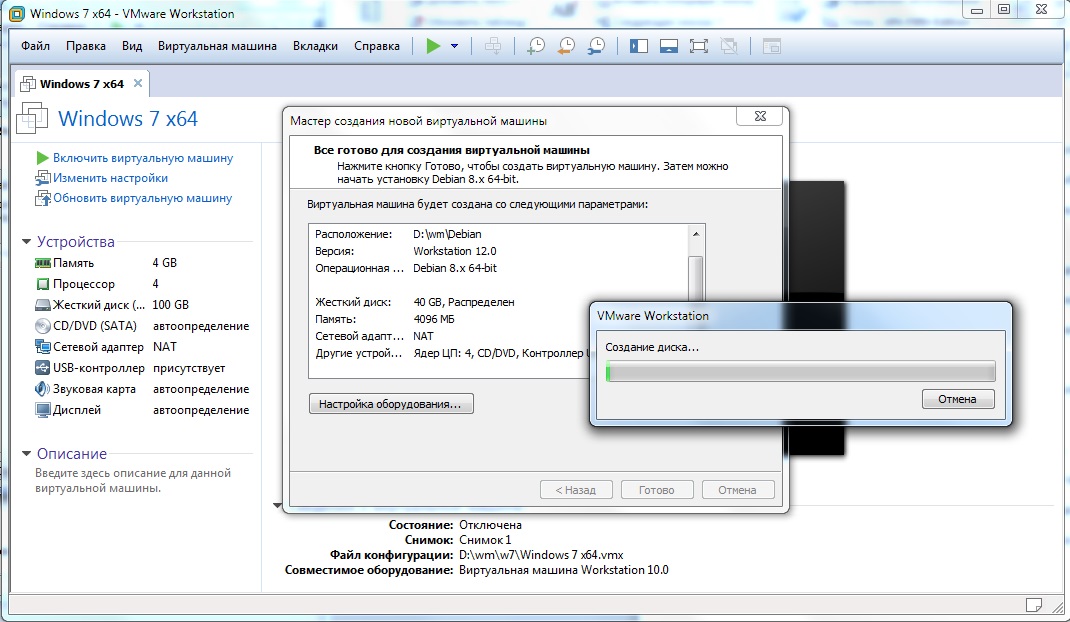Click Настройка оборудования button in wizard

tap(391, 404)
